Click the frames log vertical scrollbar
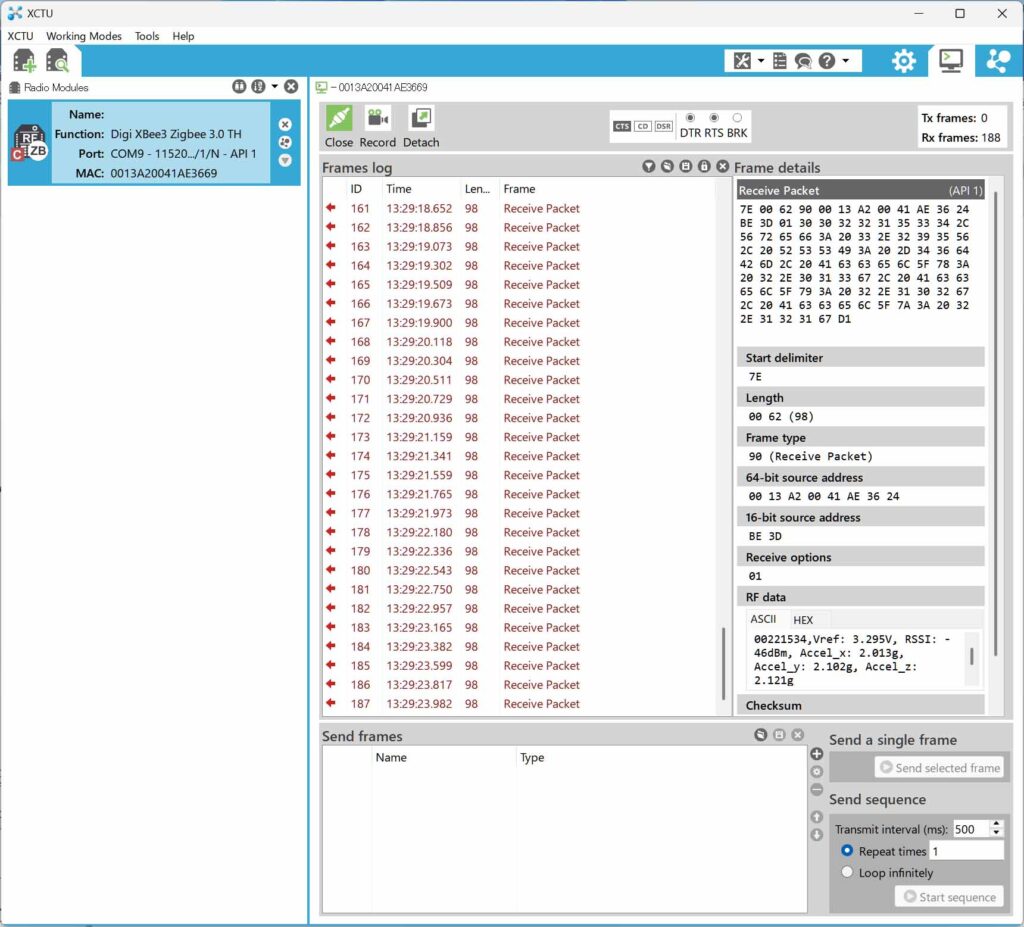This screenshot has height=927, width=1024. coord(724,663)
